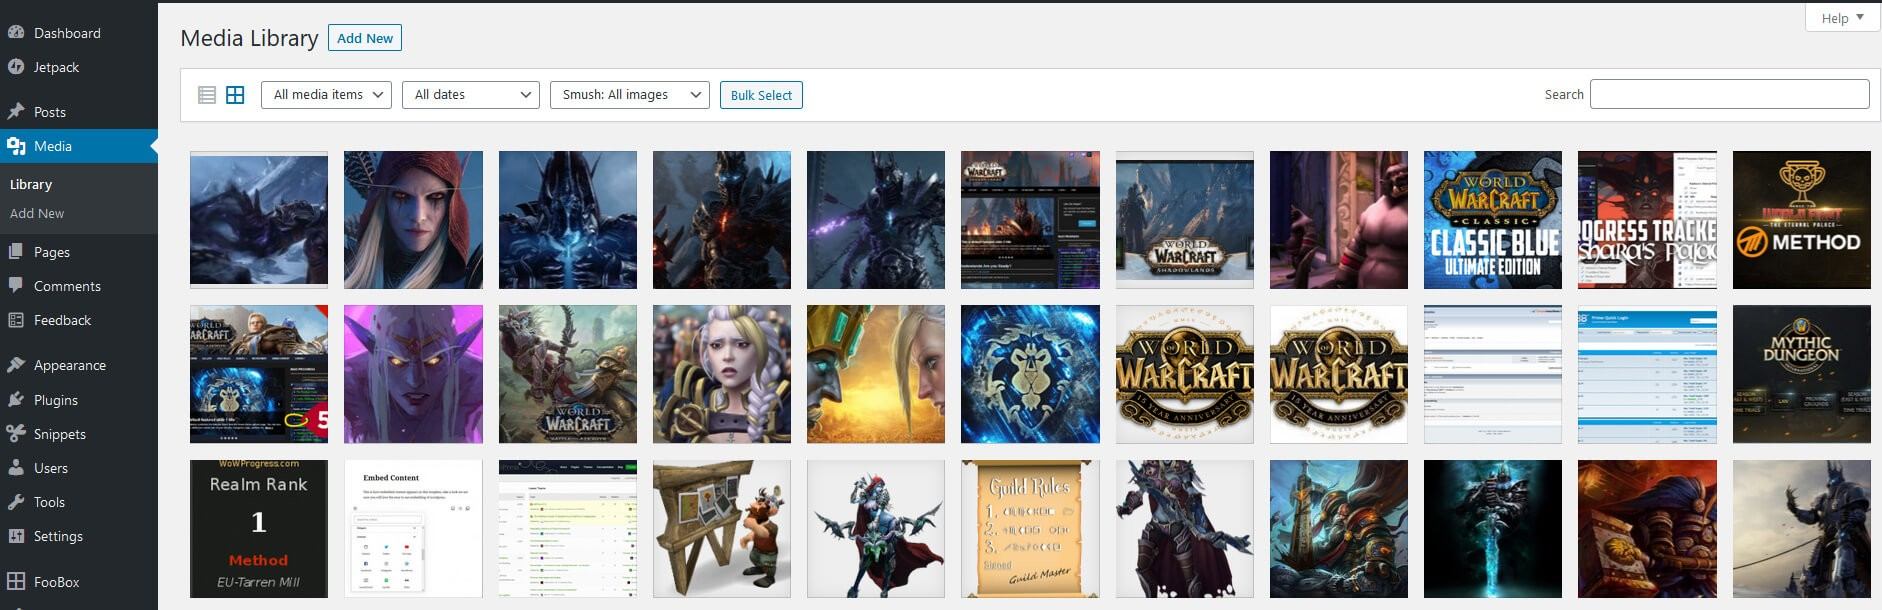Viewport: 1882px width, 610px height.
Task: Open the Settings menu label
Action: 58,536
